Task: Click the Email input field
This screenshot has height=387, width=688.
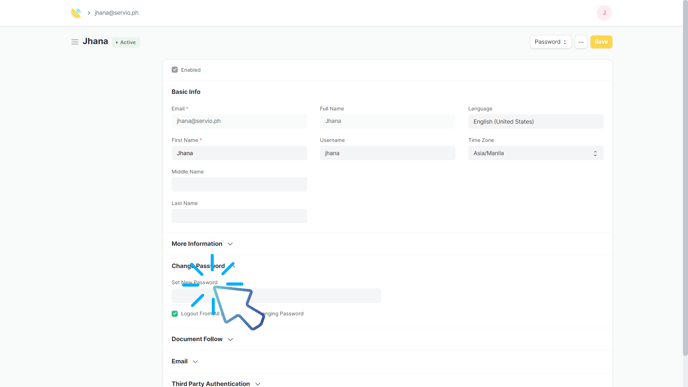Action: point(239,122)
